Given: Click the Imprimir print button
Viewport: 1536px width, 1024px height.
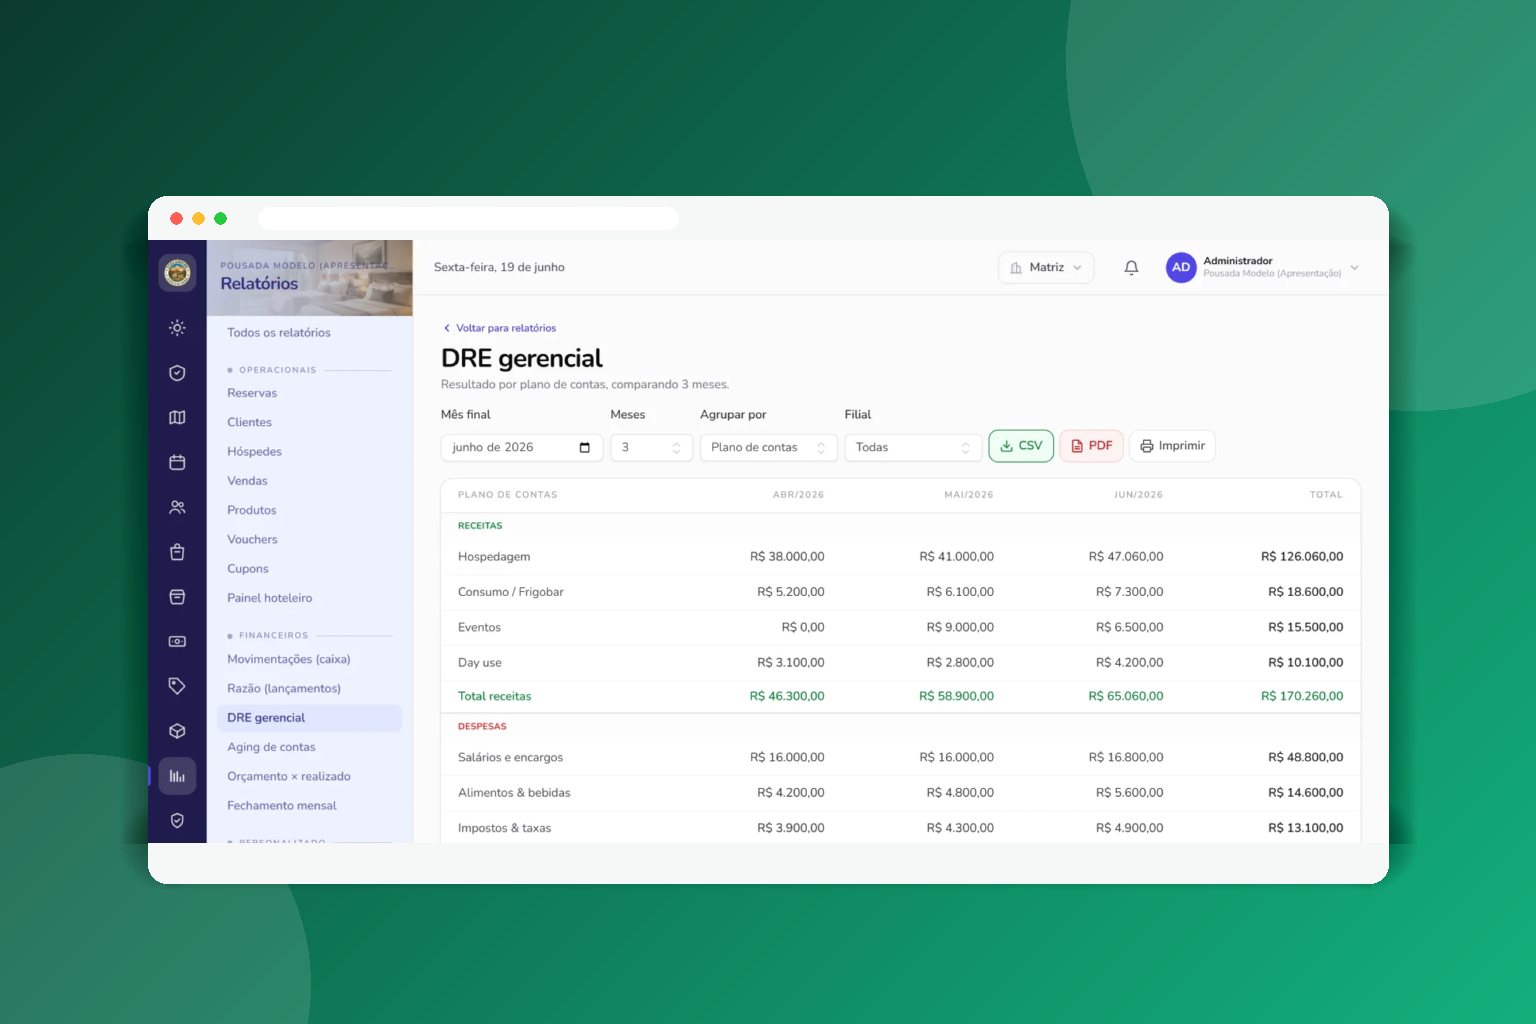Looking at the screenshot, I should [x=1172, y=446].
